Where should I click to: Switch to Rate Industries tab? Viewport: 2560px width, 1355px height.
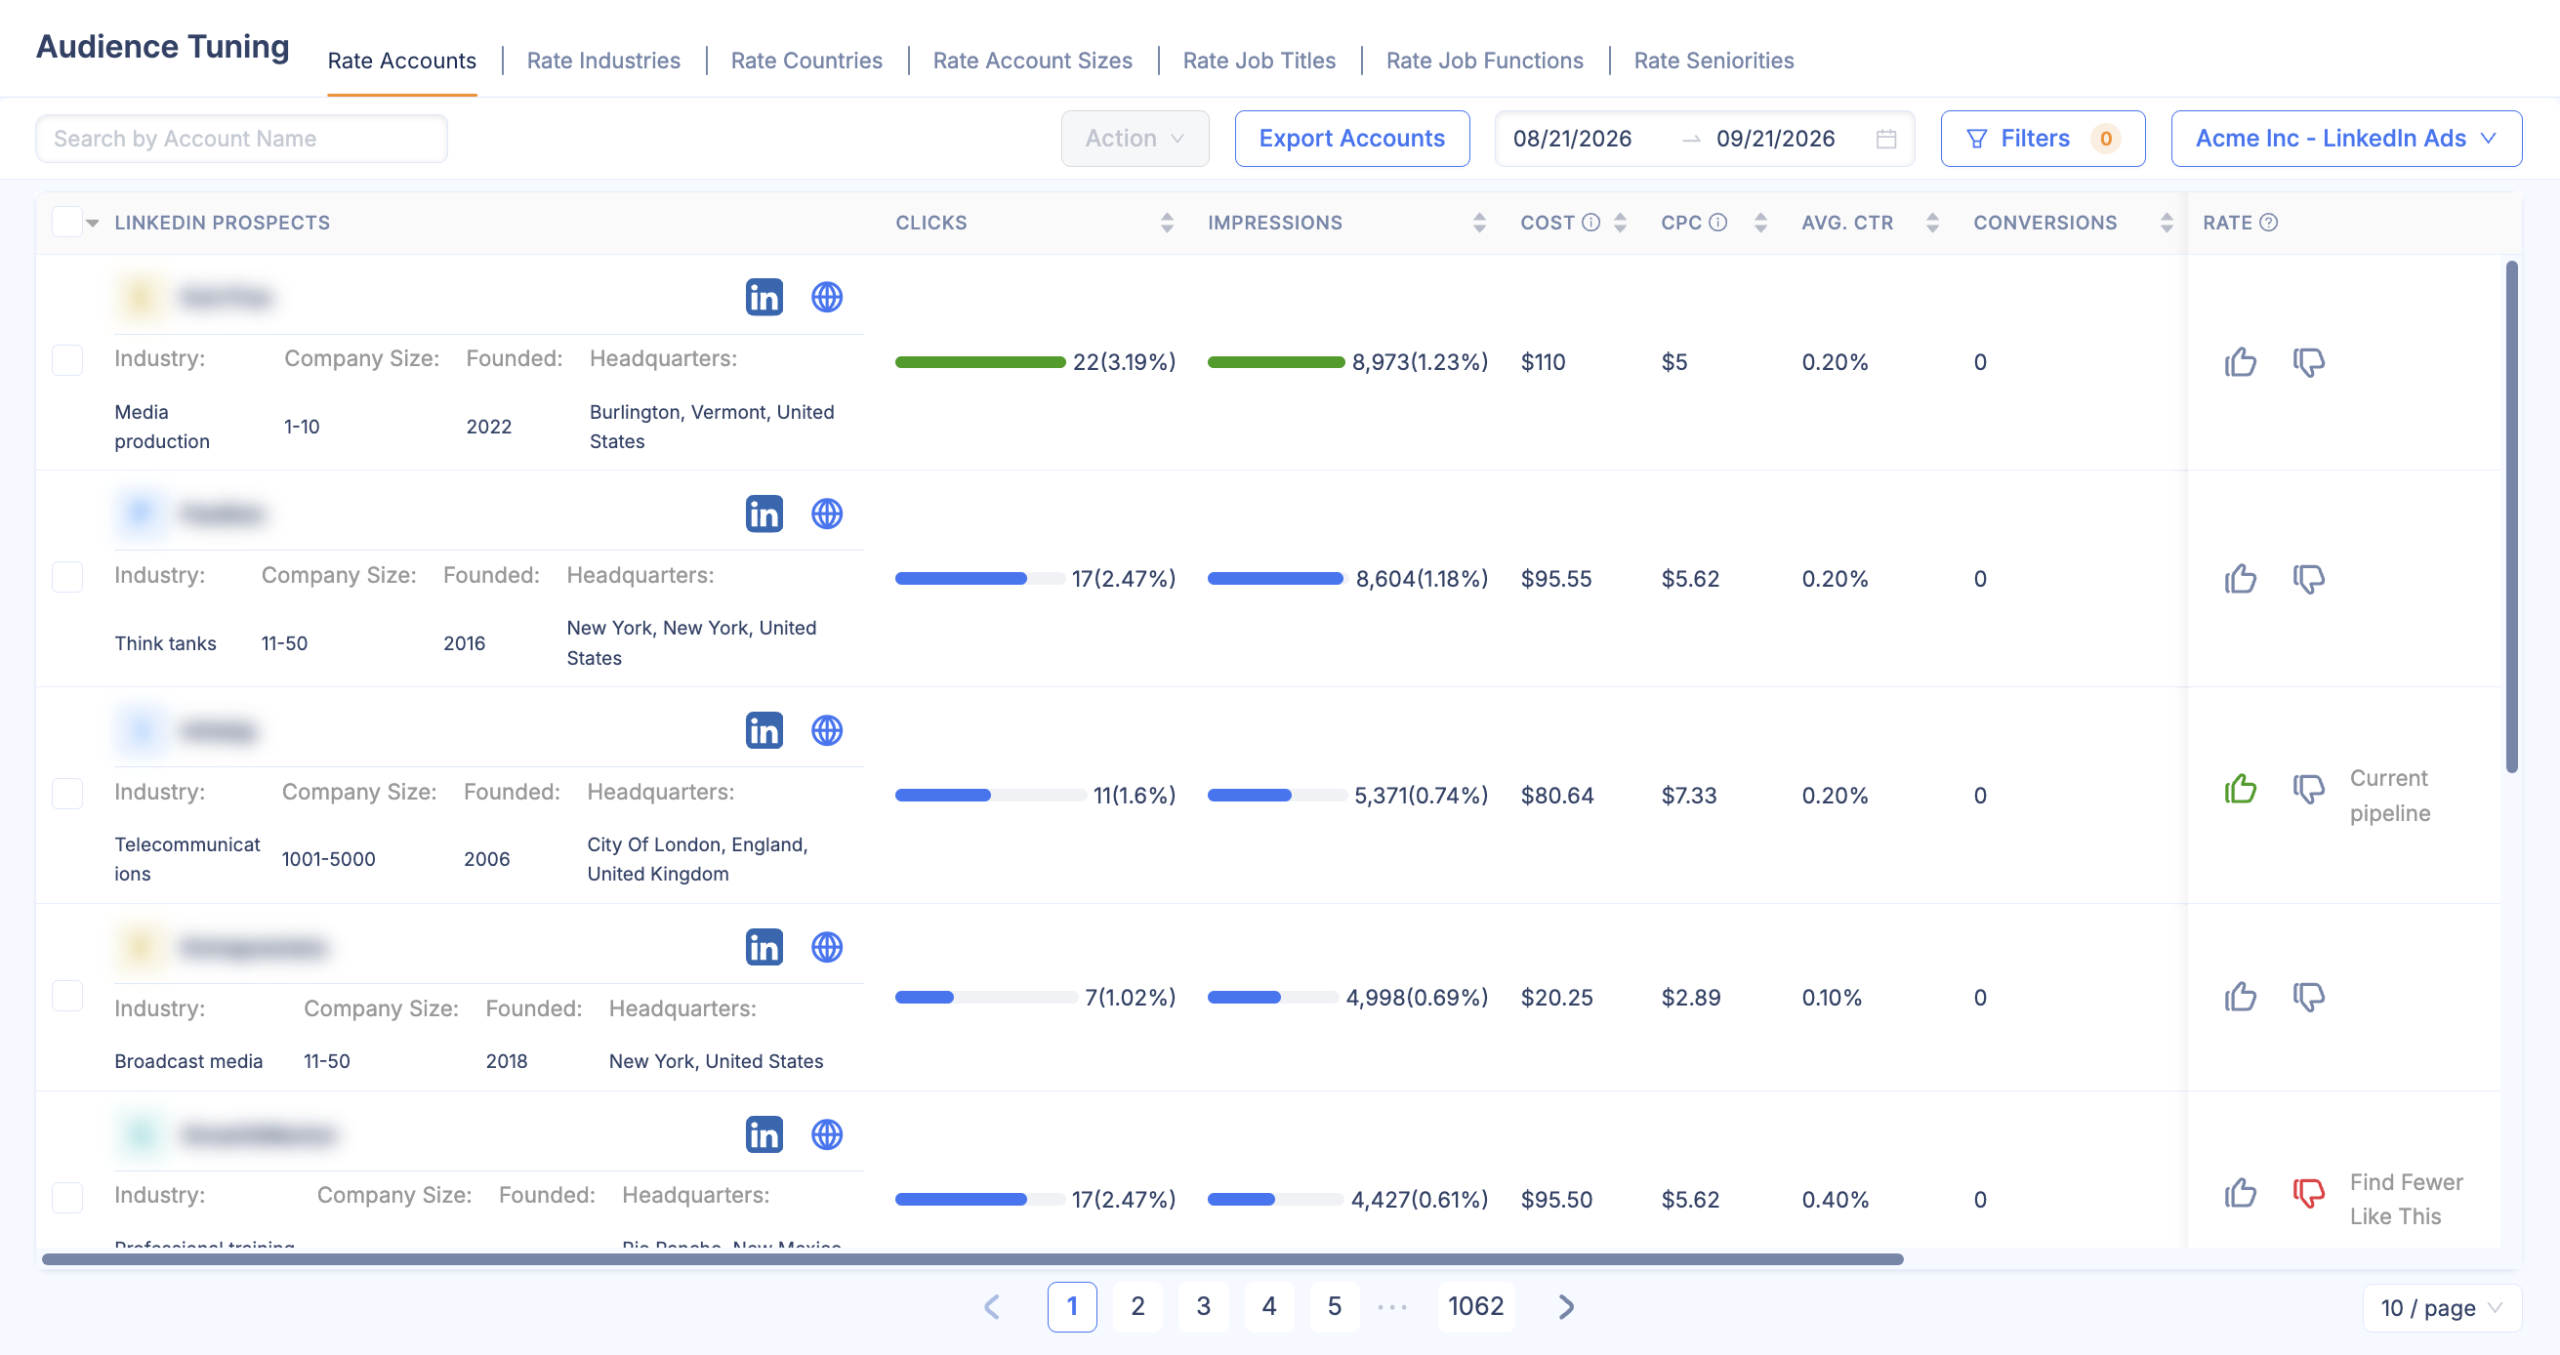pyautogui.click(x=603, y=61)
